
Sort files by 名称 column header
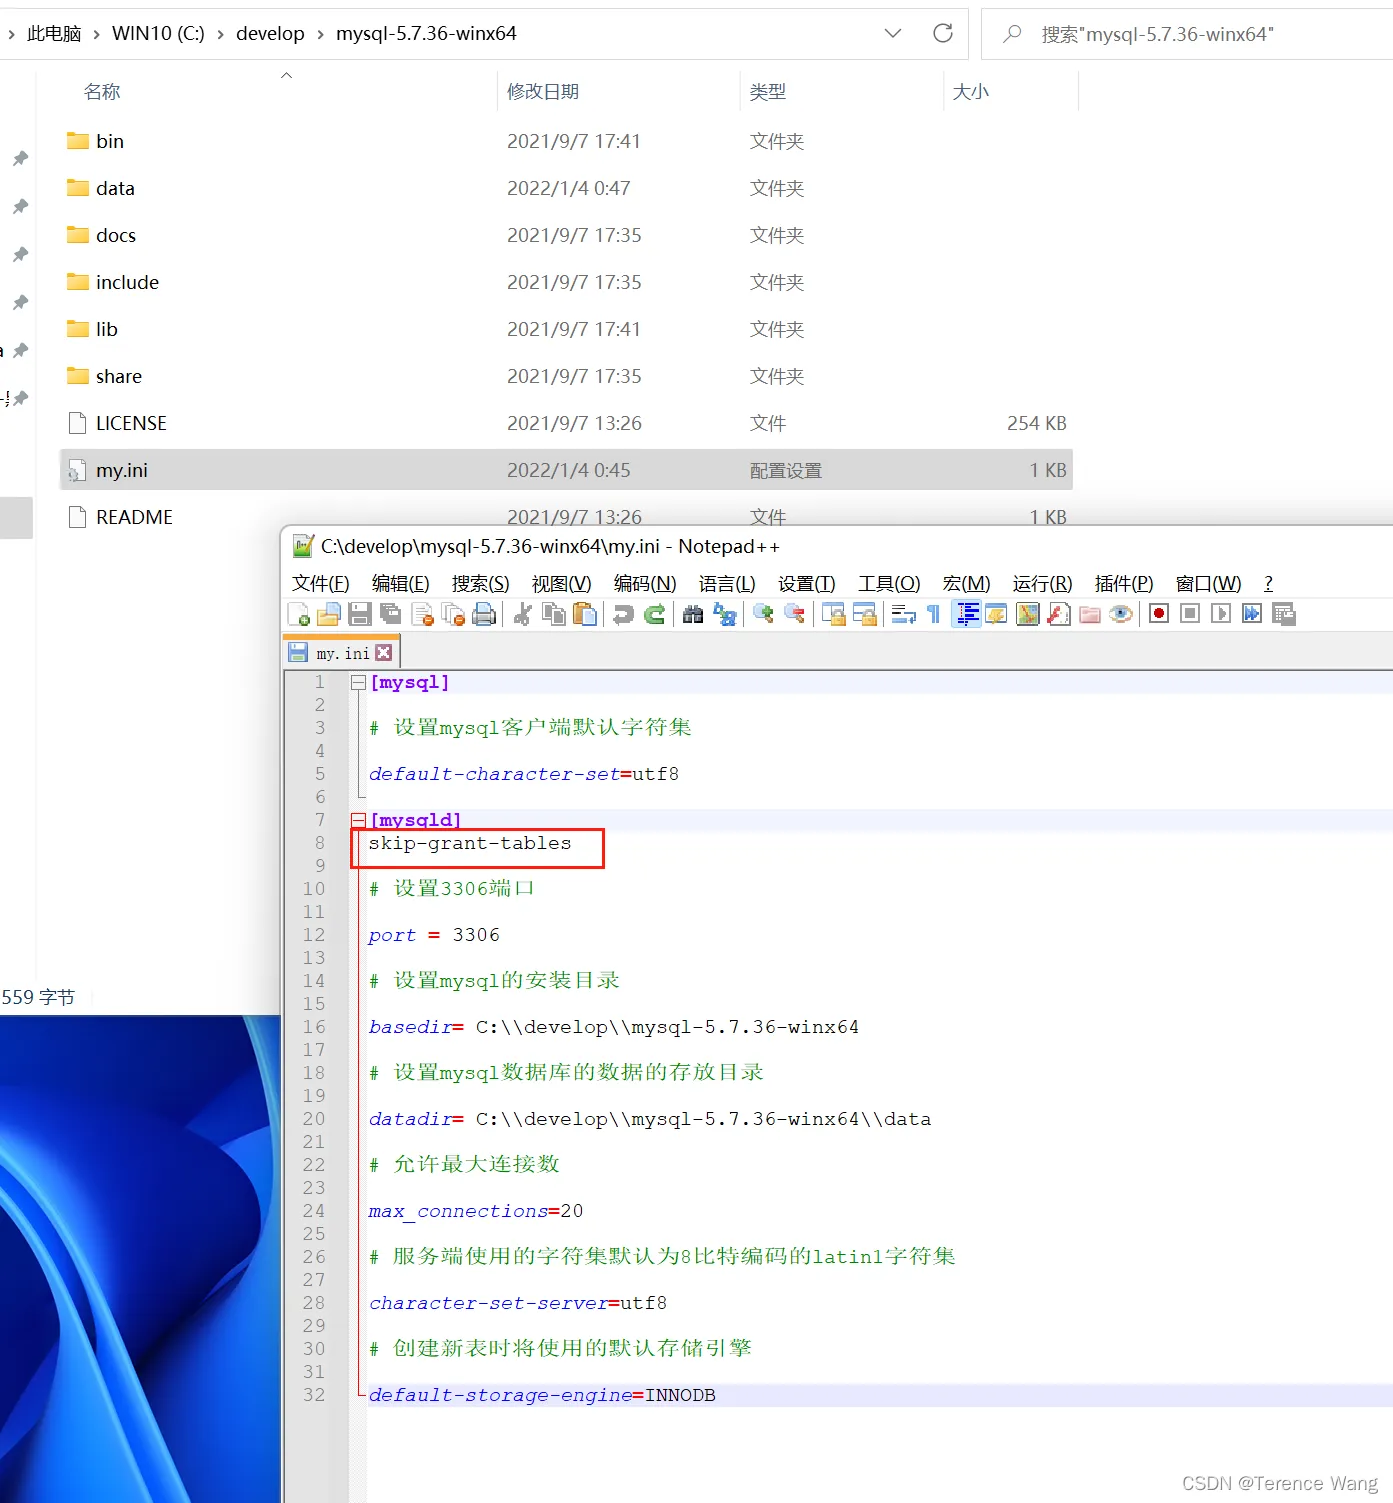[102, 92]
